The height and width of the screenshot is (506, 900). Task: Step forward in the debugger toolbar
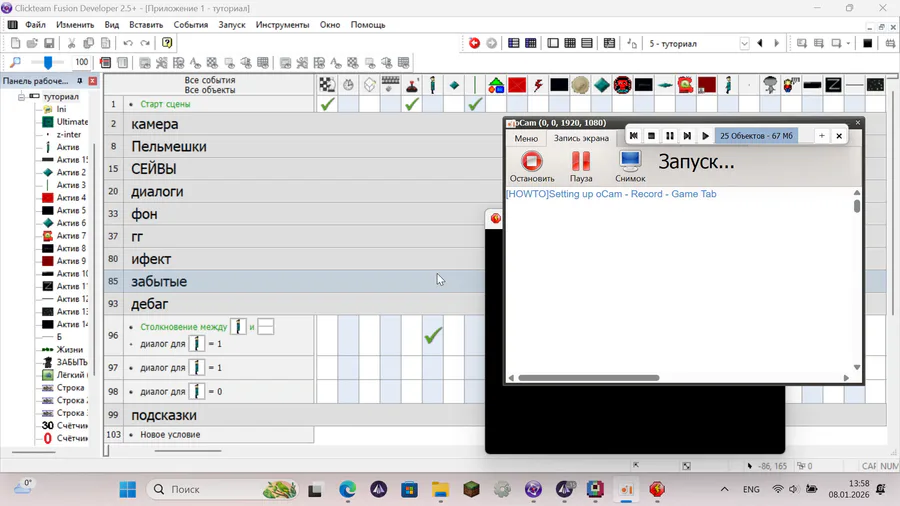pyautogui.click(x=687, y=136)
